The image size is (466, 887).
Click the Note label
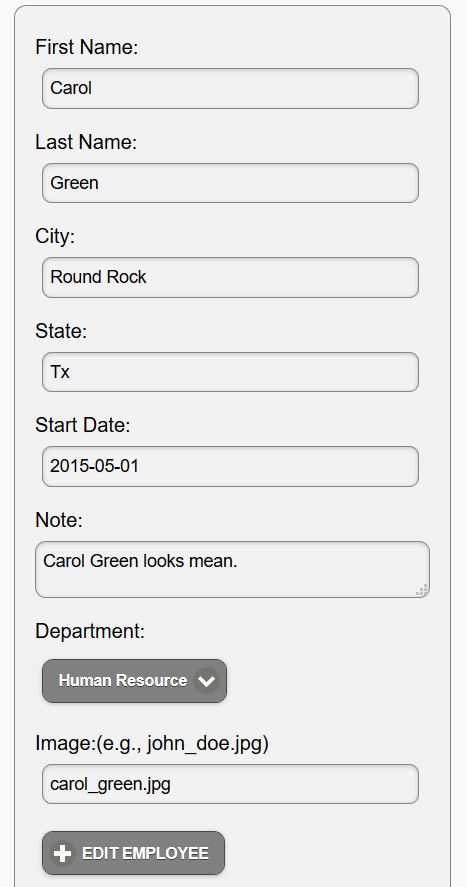[x=59, y=520]
